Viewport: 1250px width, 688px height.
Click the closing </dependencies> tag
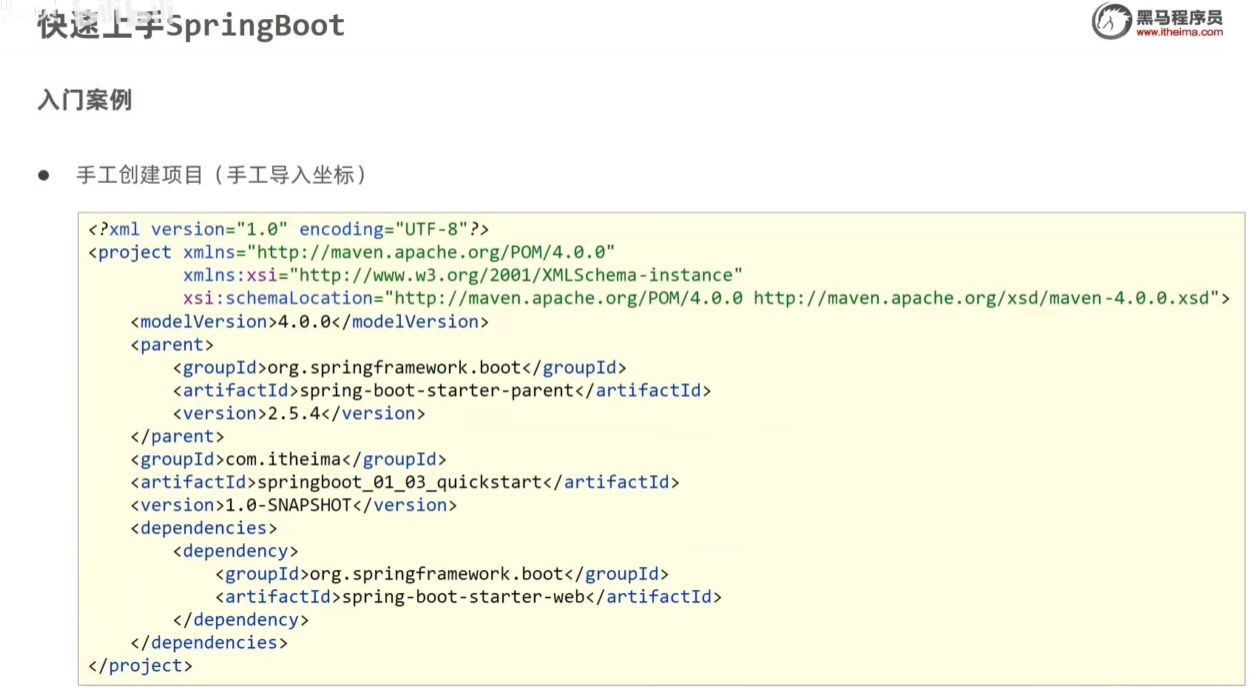pos(209,643)
